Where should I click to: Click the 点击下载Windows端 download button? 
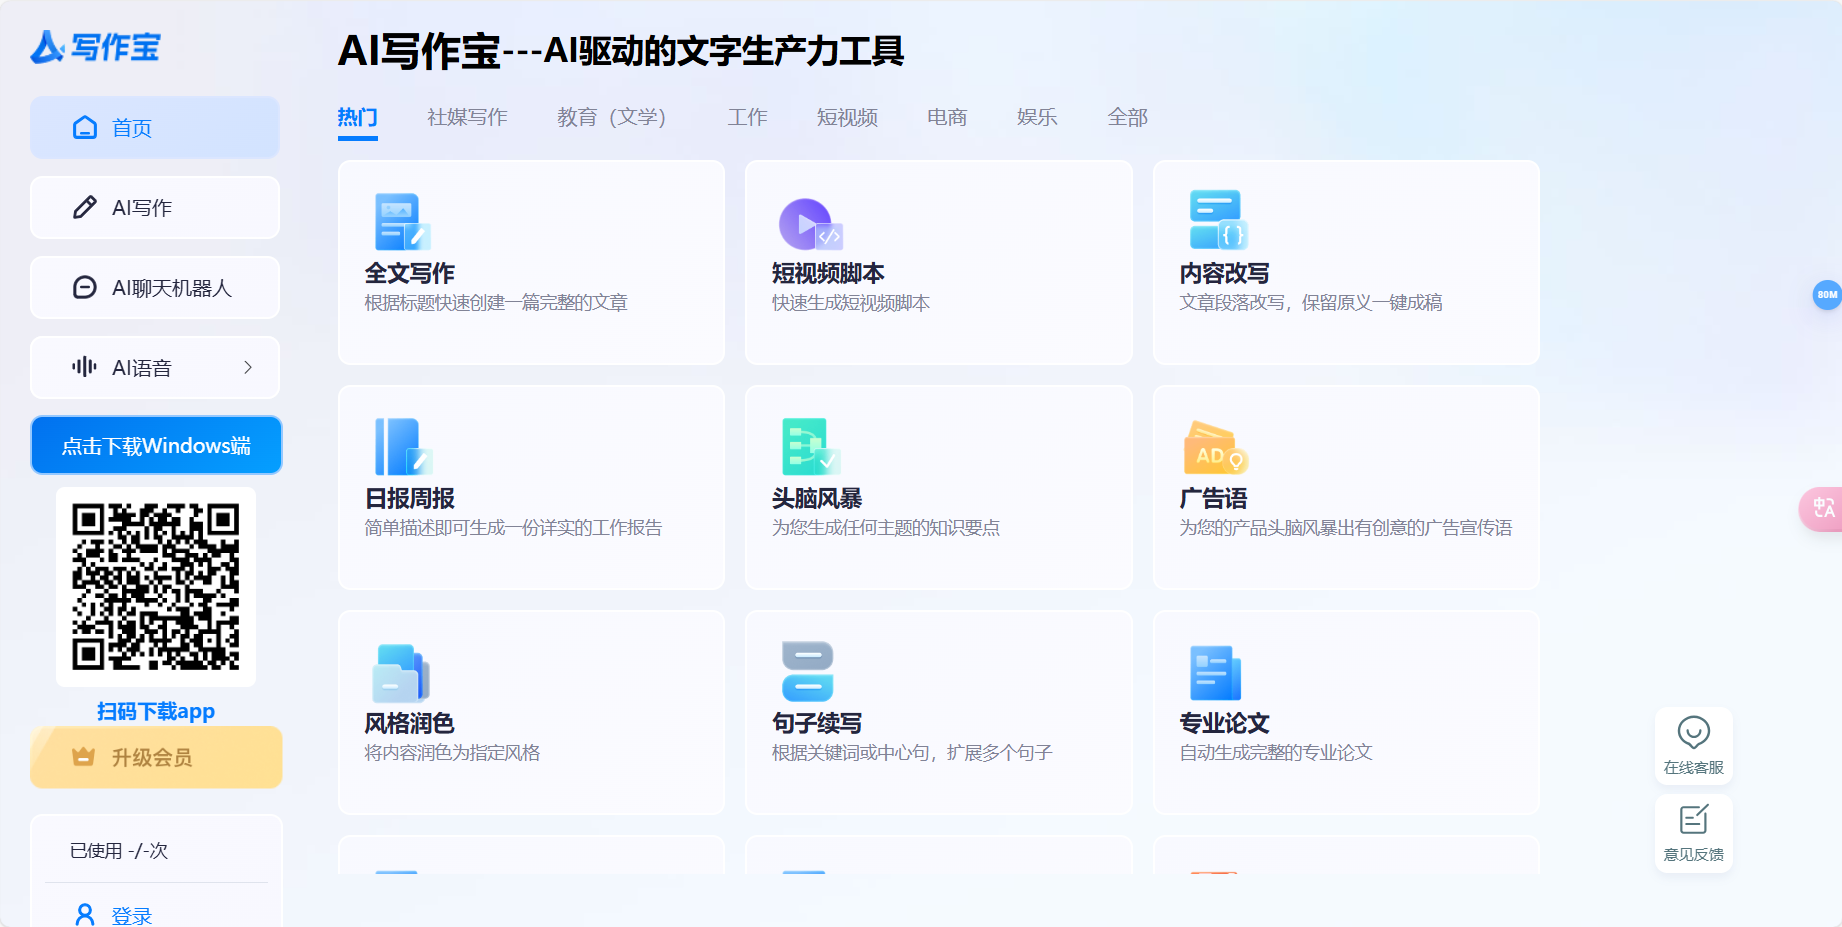[156, 445]
